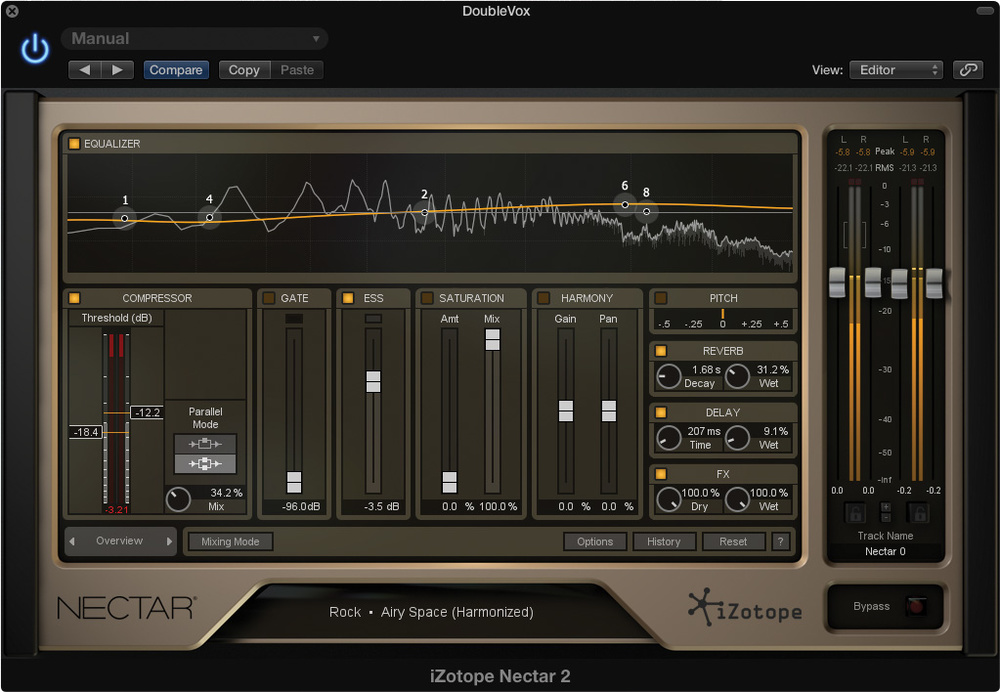Open the Delay module header
Image resolution: width=1000 pixels, height=692 pixels.
(x=723, y=413)
